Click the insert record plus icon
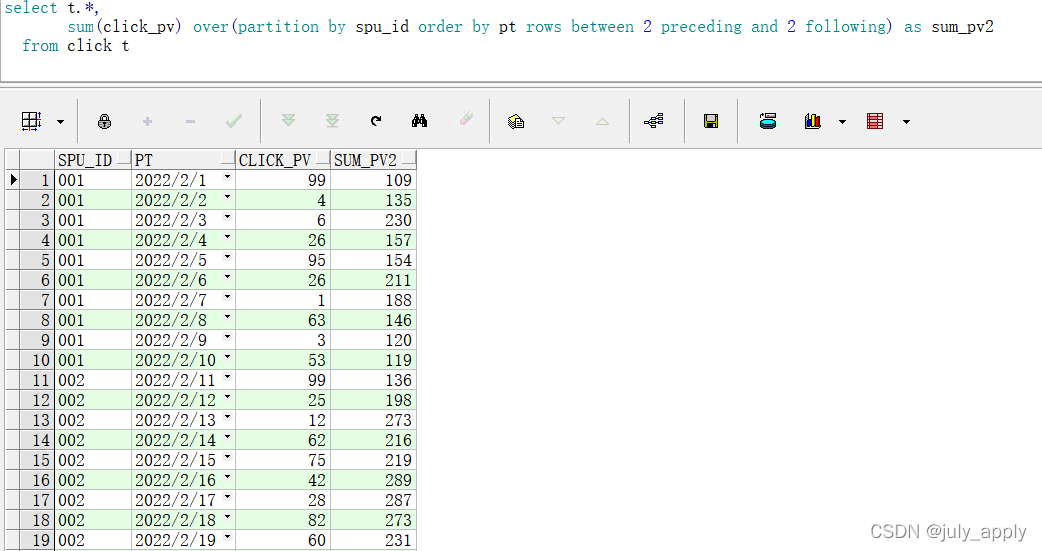The width and height of the screenshot is (1042, 551). pos(148,121)
